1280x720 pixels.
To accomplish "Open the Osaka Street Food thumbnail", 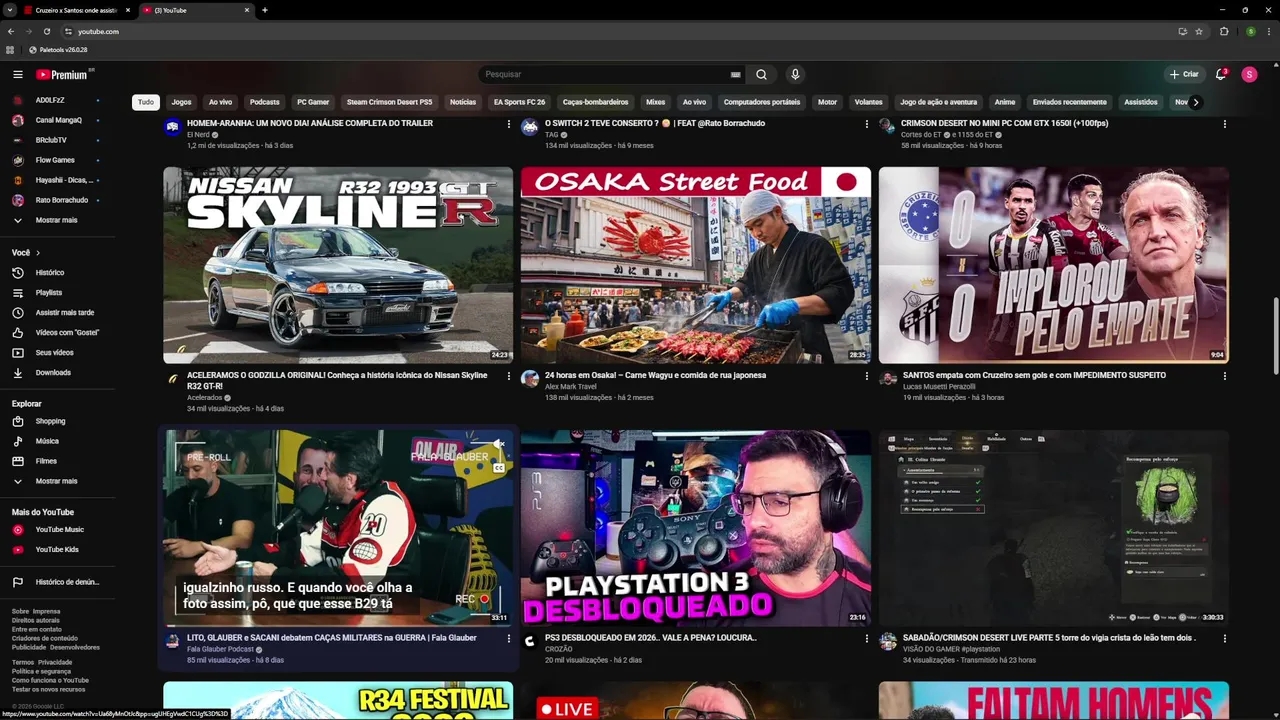I will tap(695, 265).
